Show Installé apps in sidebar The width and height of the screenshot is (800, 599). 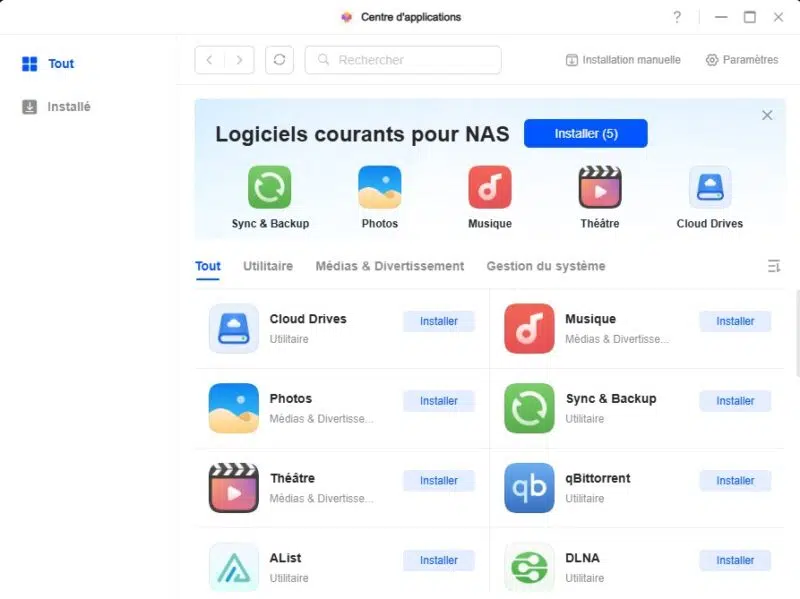point(56,107)
